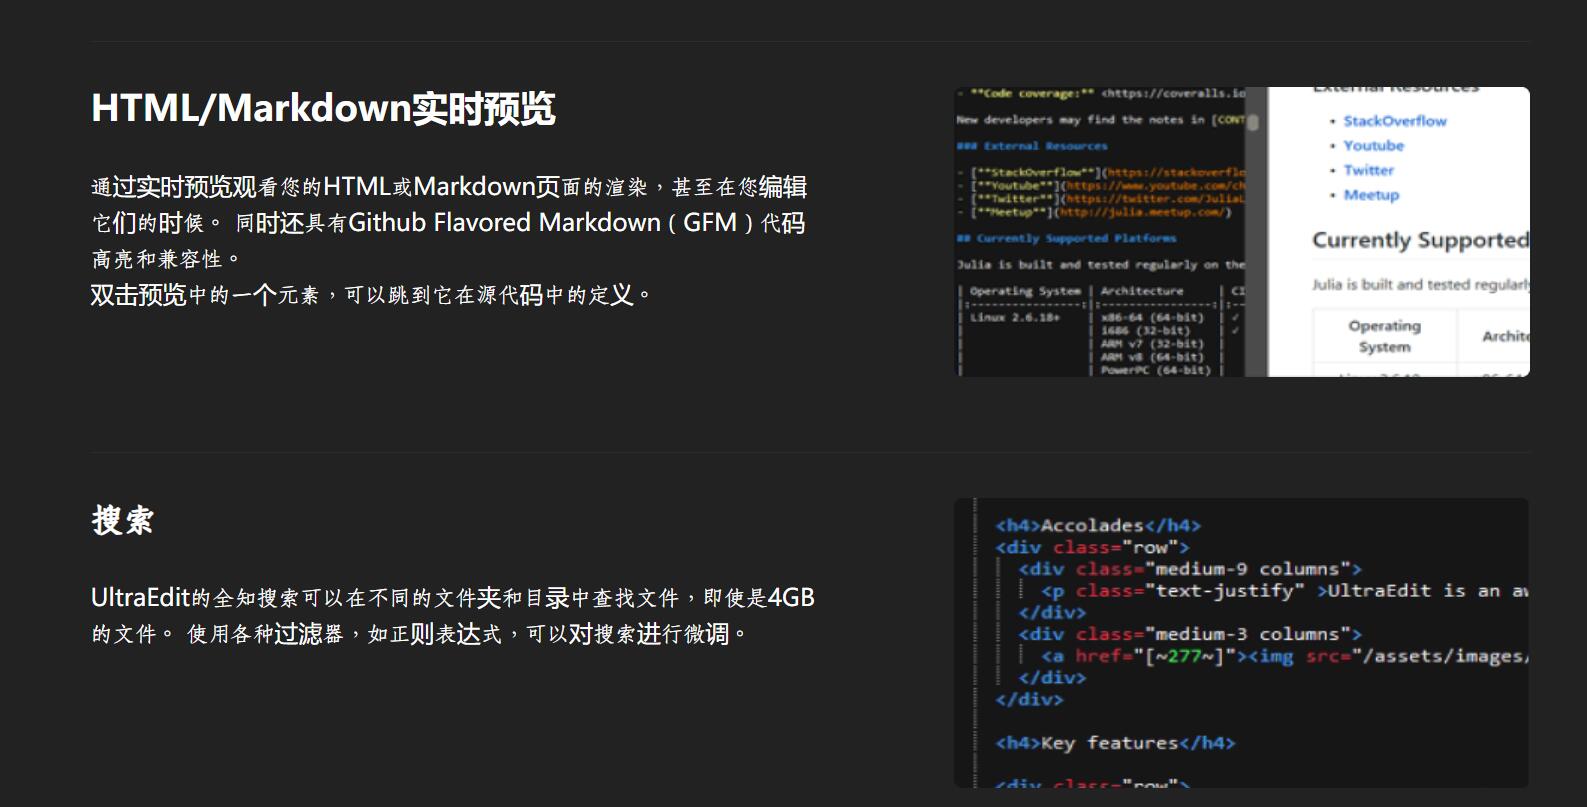Click the line mentioning 使用各种过滤器
Viewport: 1587px width, 807px height.
tap(468, 634)
